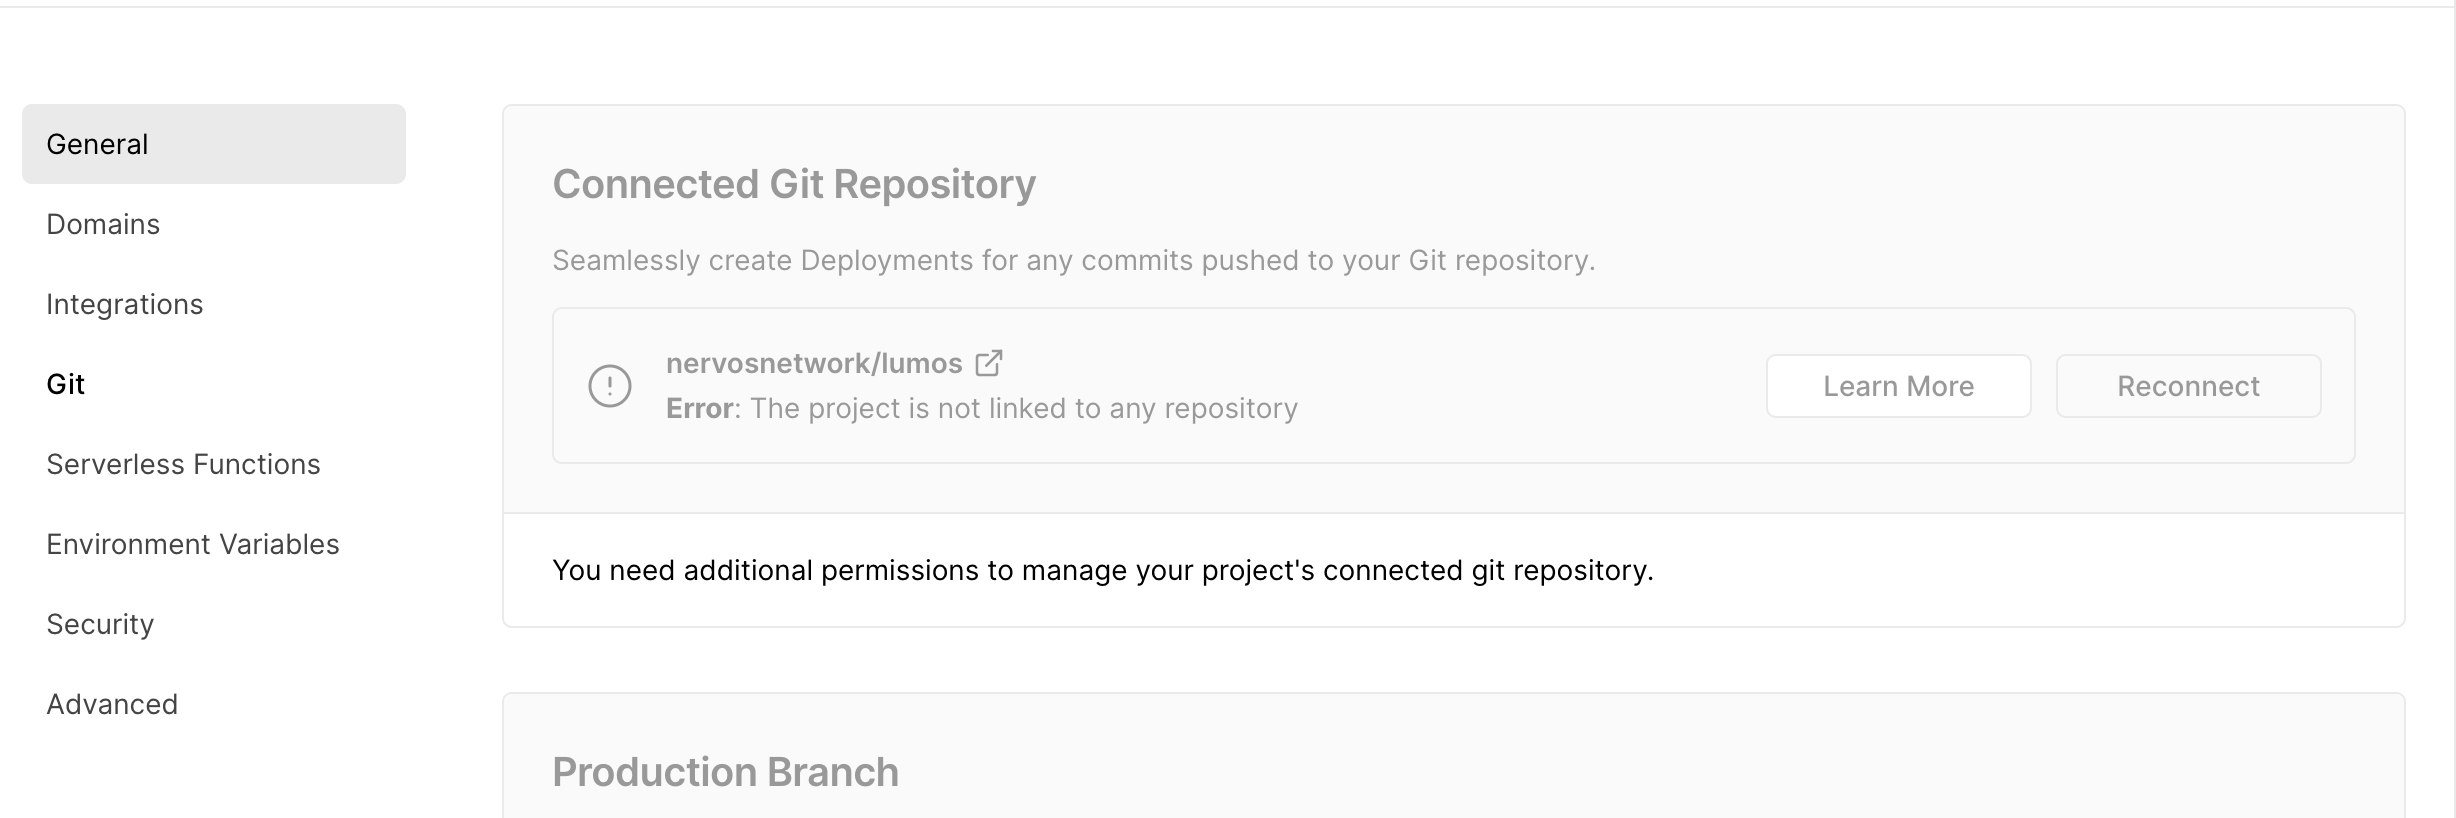The height and width of the screenshot is (818, 2456).
Task: Click the nervosnetwork/lumos repository name
Action: pos(813,363)
